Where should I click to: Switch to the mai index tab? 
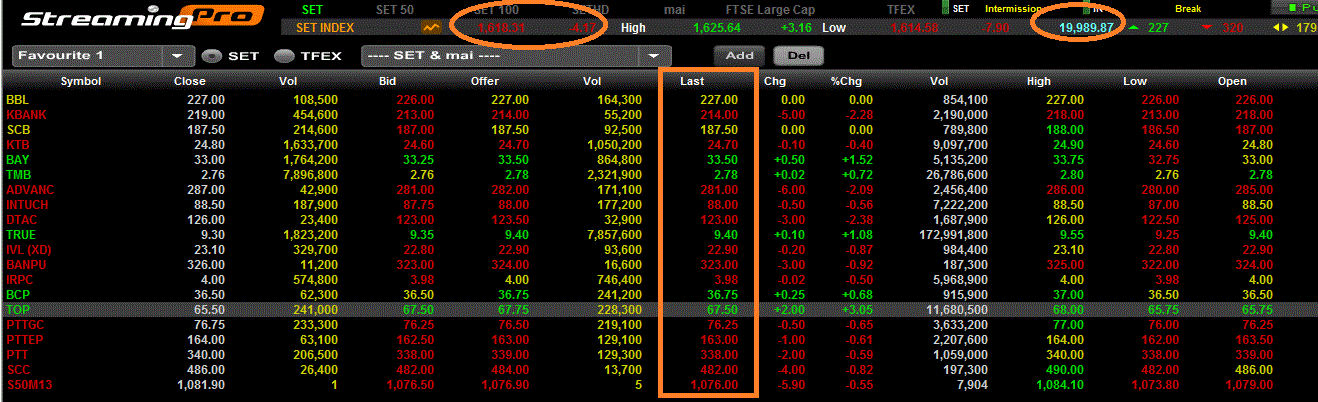coord(675,9)
